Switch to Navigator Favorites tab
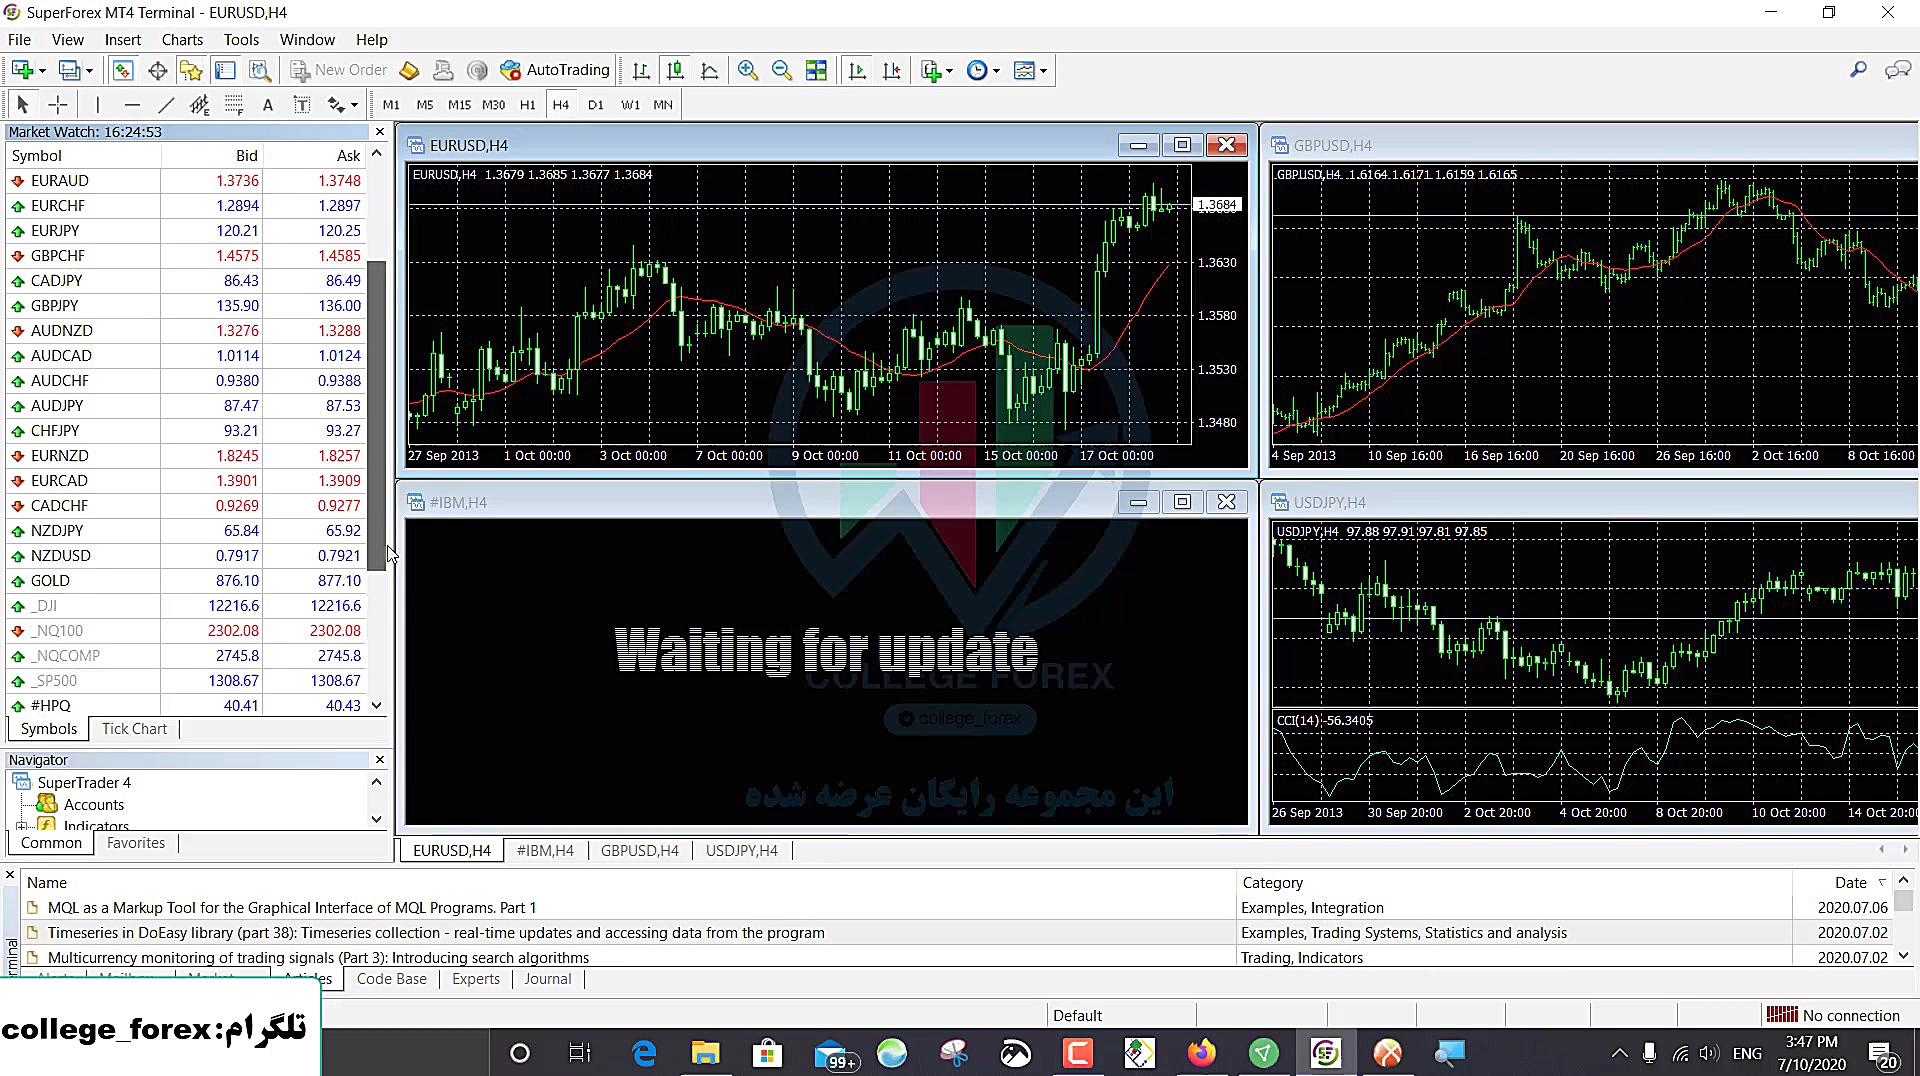The height and width of the screenshot is (1076, 1920). coord(136,843)
